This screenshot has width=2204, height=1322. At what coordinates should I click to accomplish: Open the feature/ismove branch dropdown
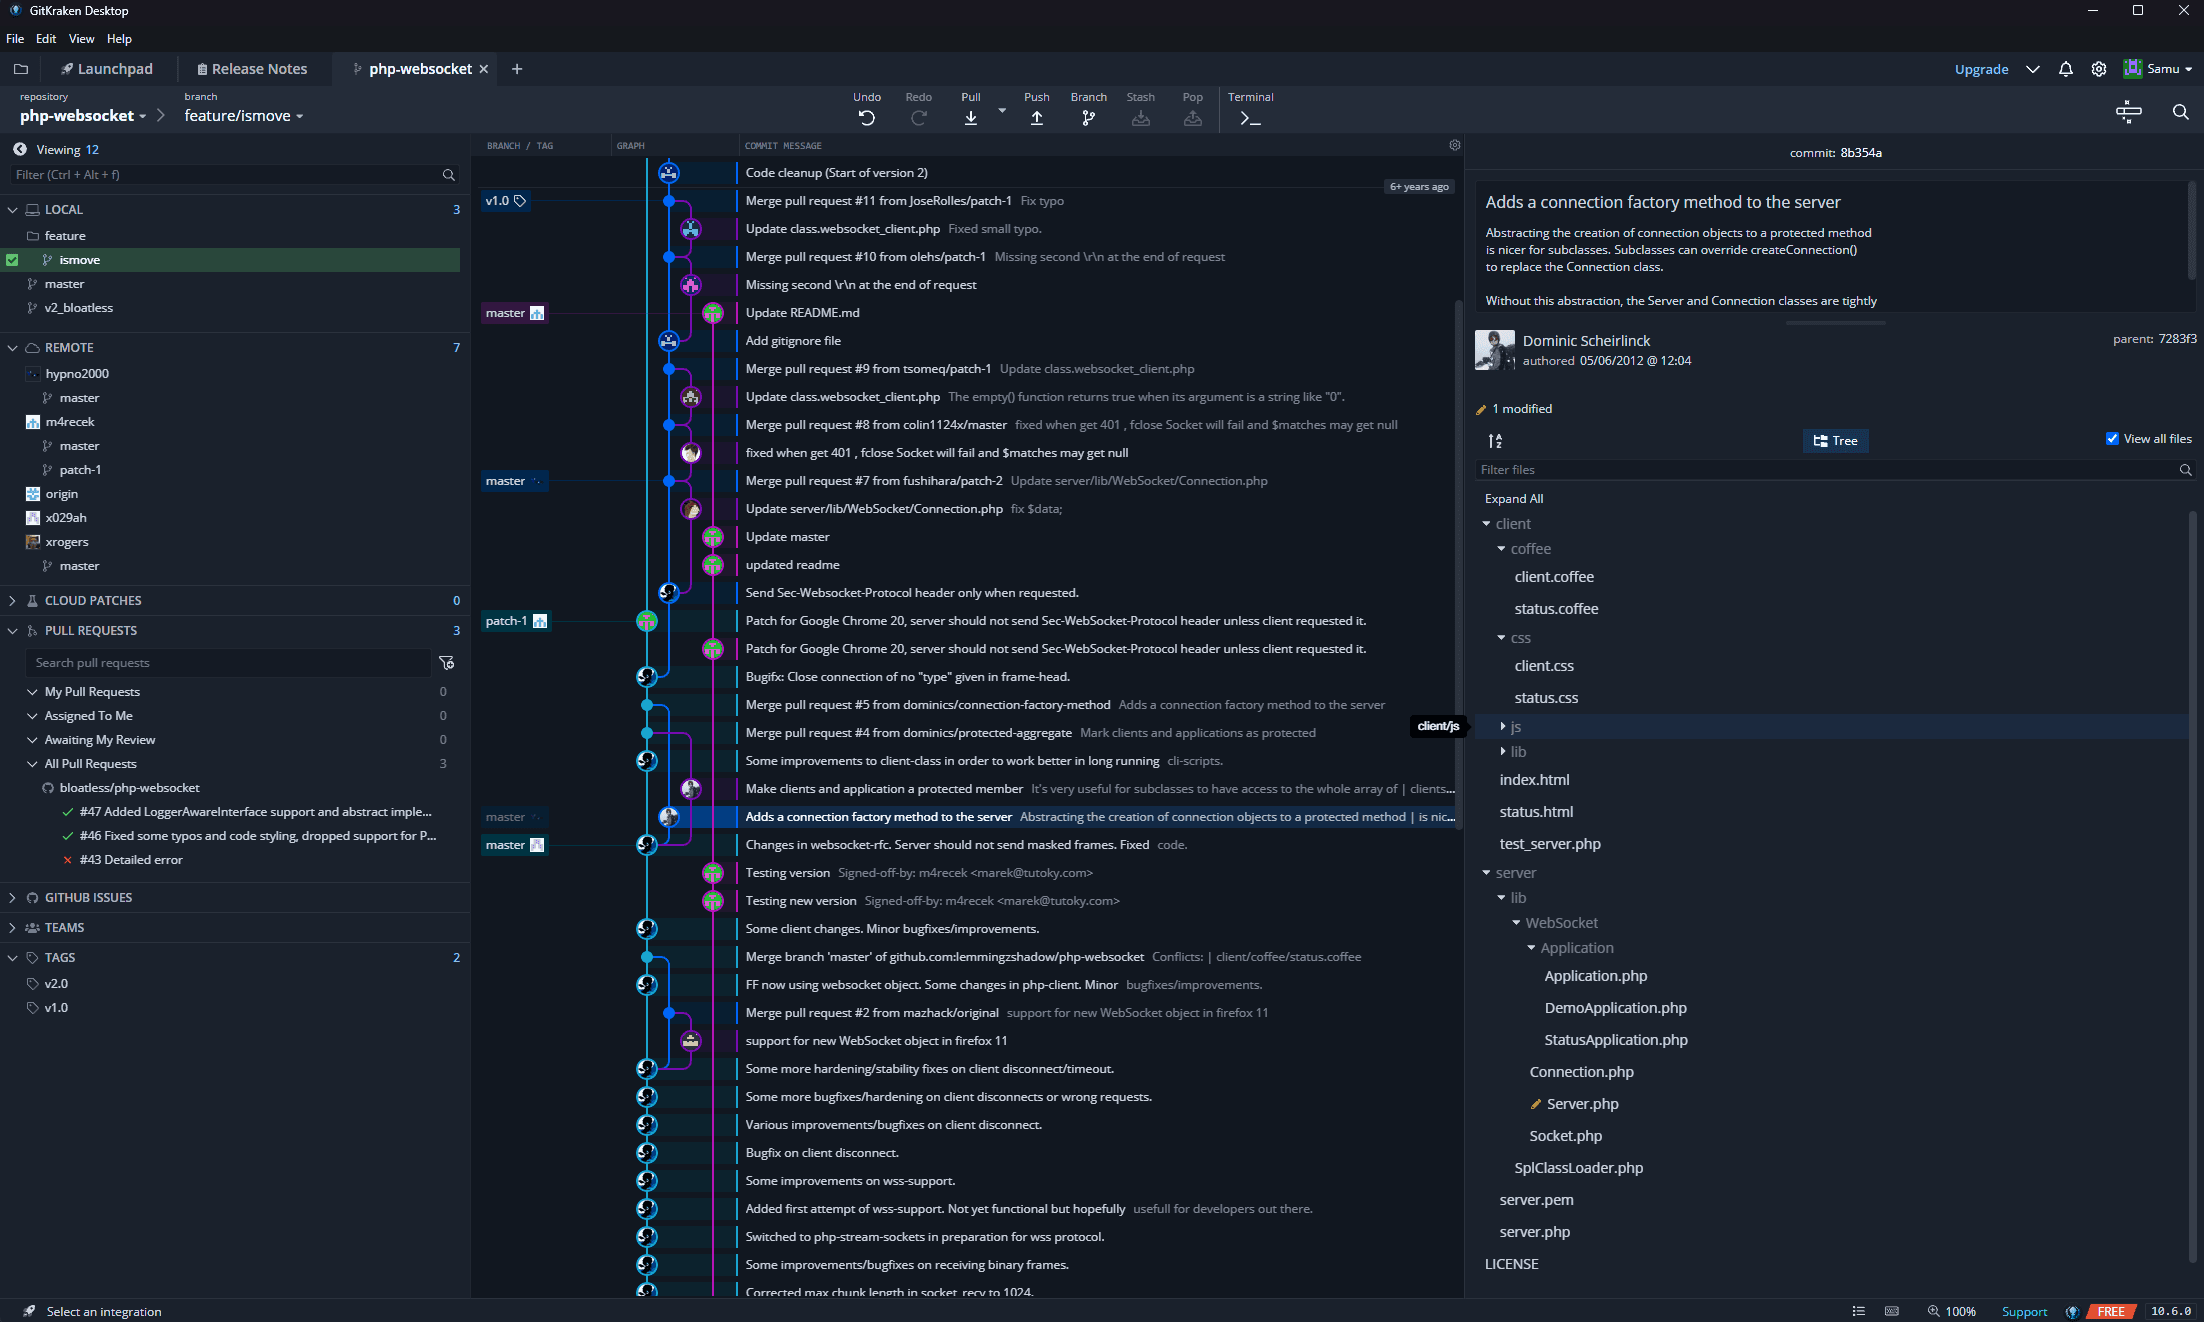pyautogui.click(x=243, y=116)
